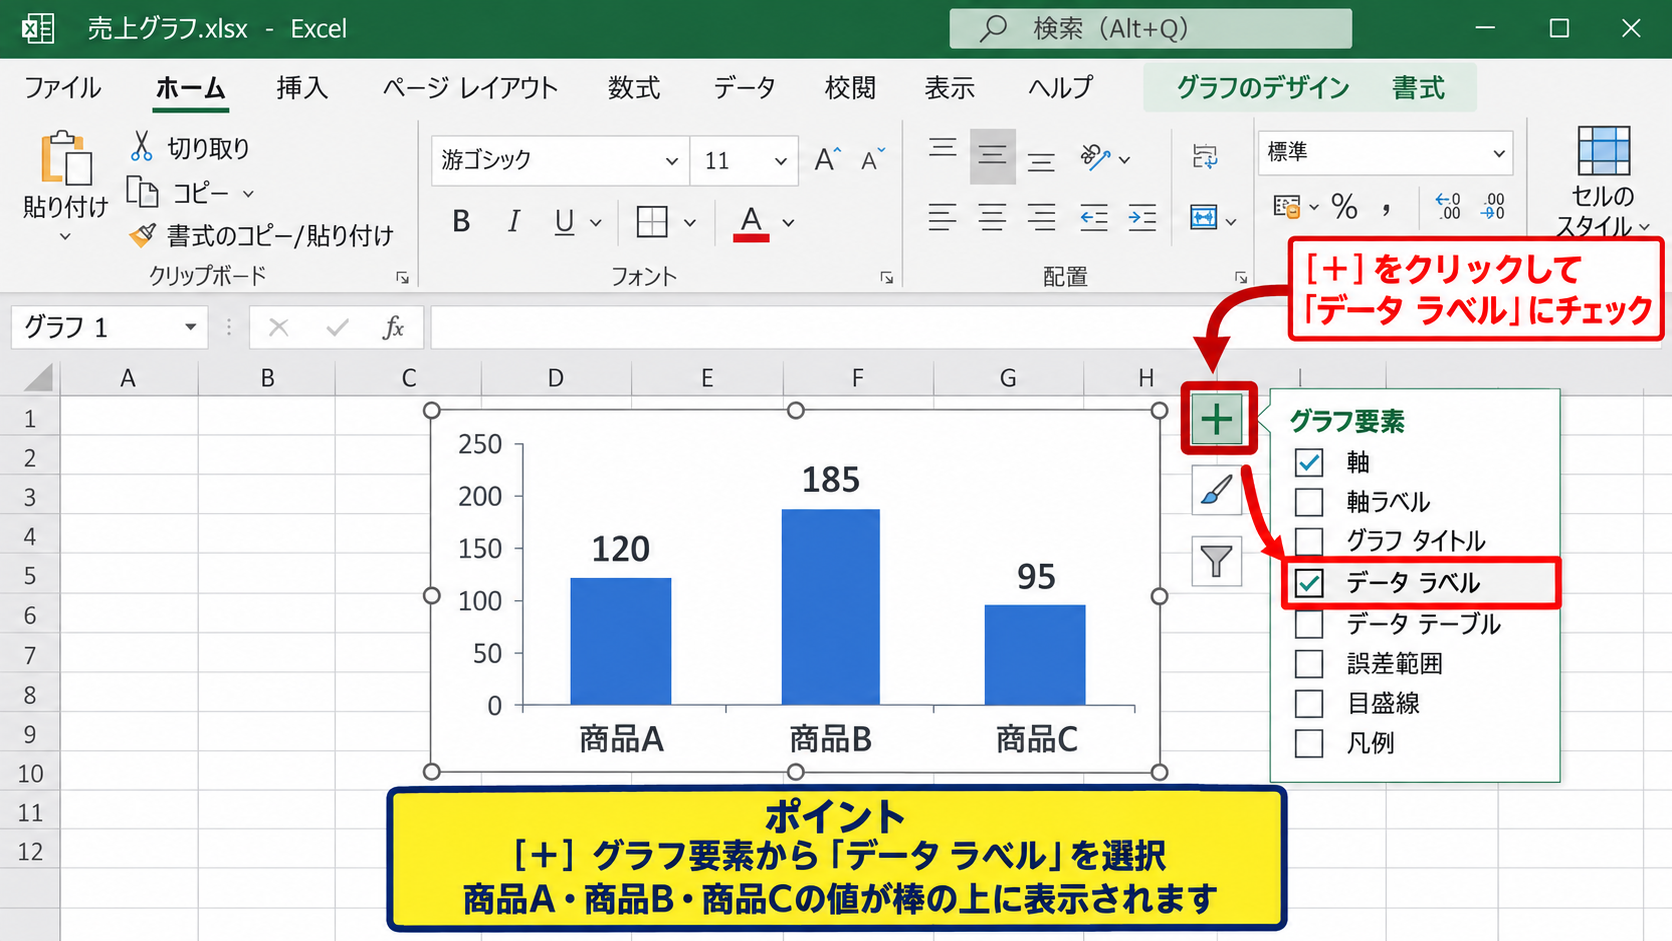
Task: Click Increase Decimal icon
Action: click(x=1447, y=207)
